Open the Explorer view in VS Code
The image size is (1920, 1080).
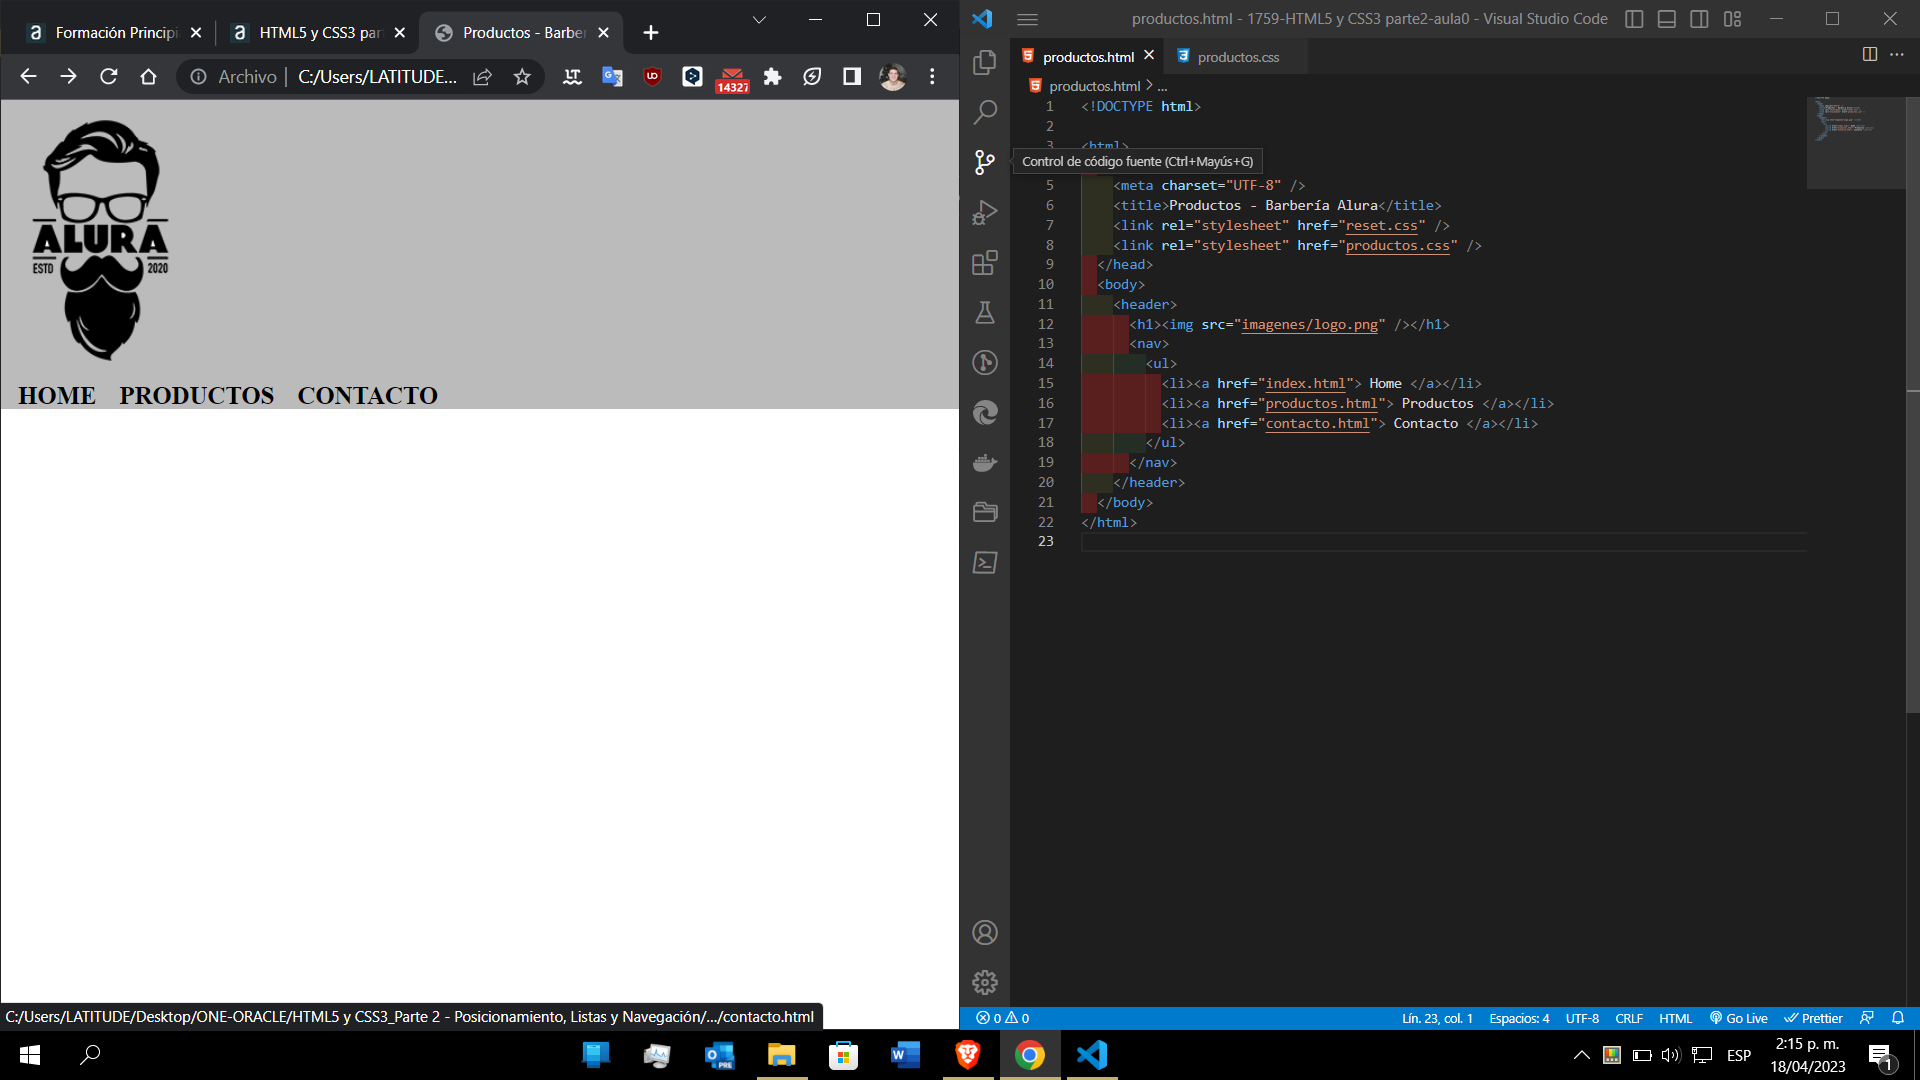[x=985, y=62]
